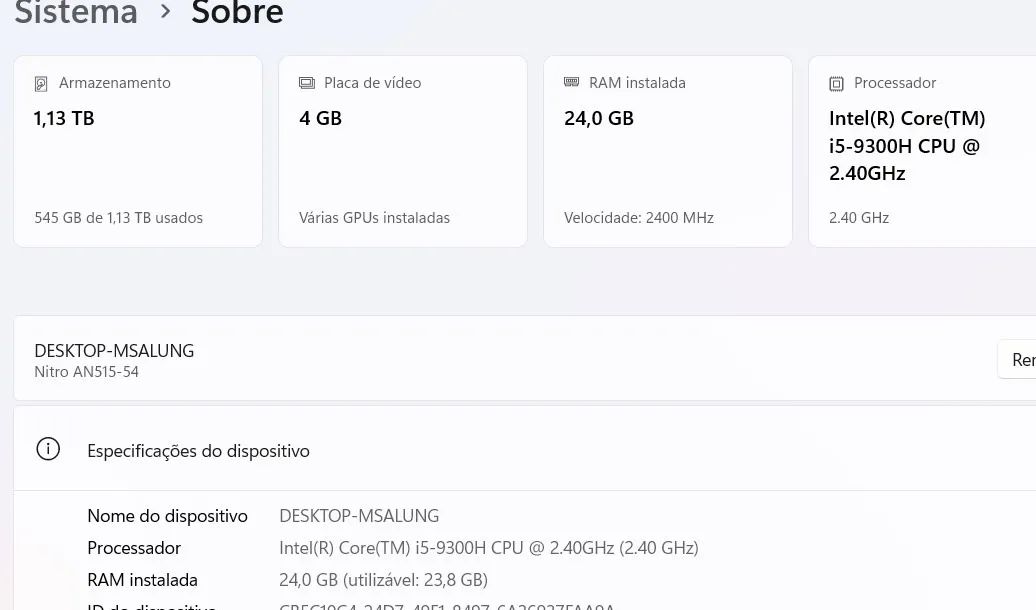Click the Renomear este PC button

[1020, 359]
